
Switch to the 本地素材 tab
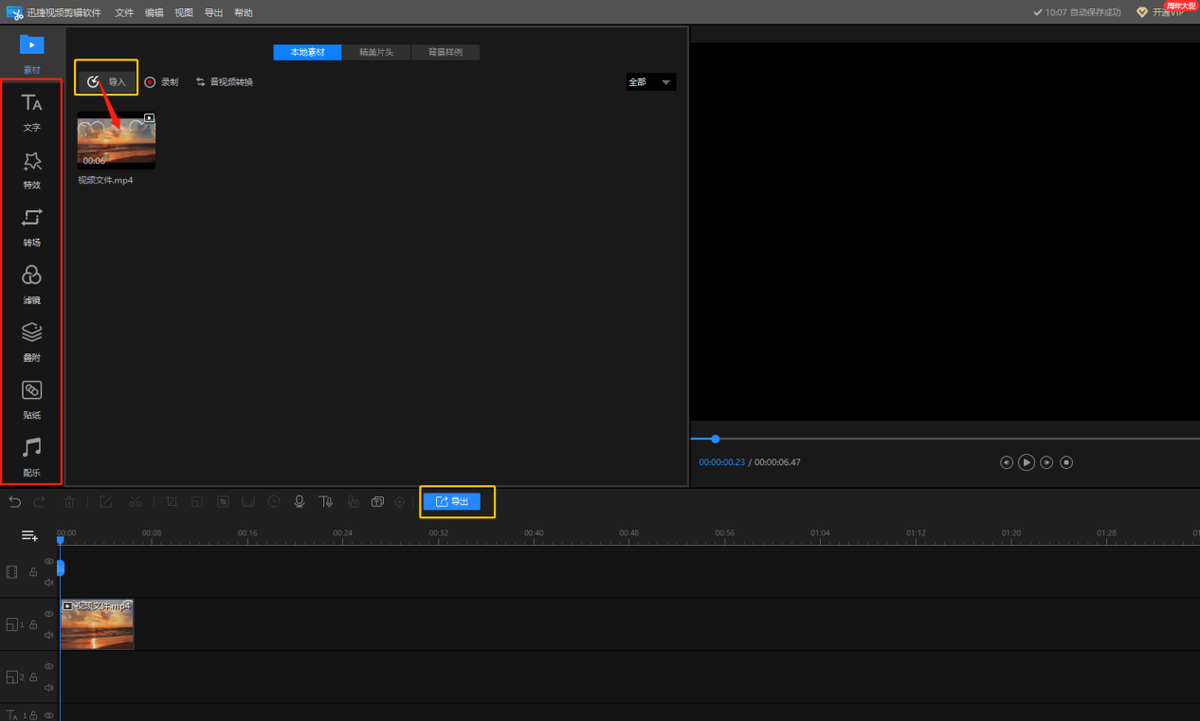[x=307, y=52]
